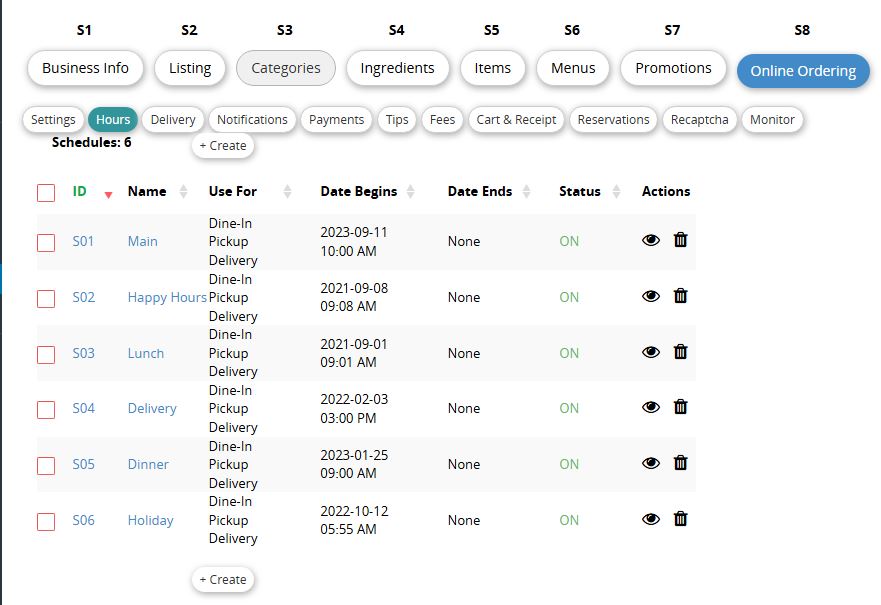Click the trash icon for Main schedule
The height and width of the screenshot is (605, 881).
[x=680, y=240]
